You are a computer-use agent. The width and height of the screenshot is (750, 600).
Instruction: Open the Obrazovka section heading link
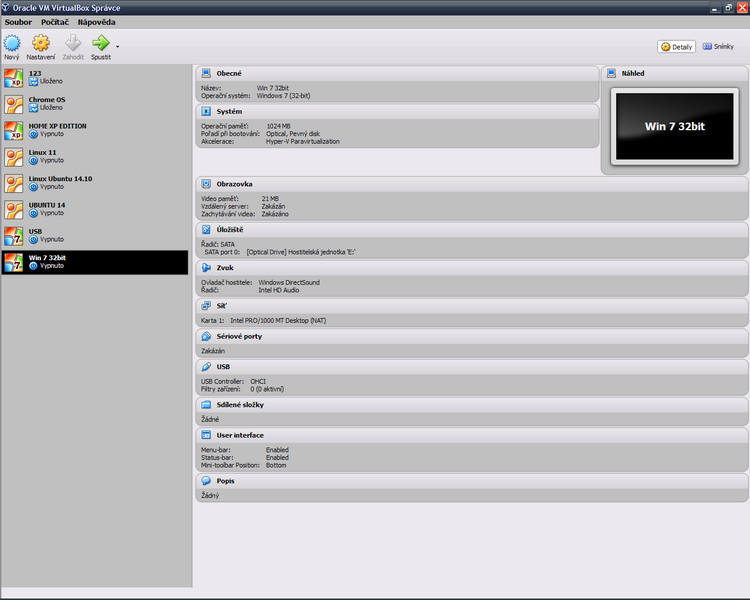tap(234, 184)
